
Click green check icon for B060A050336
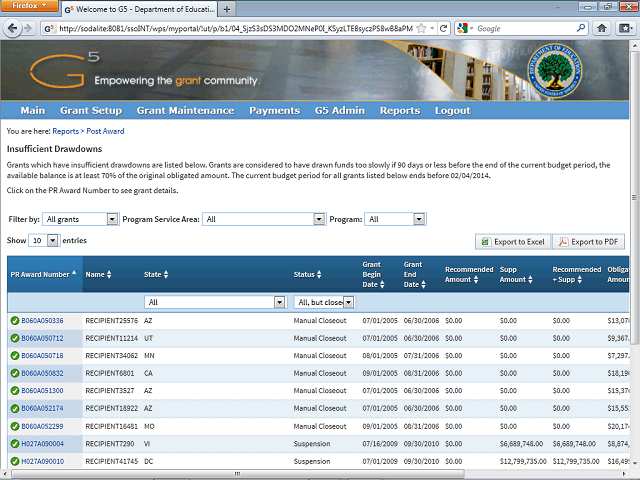pyautogui.click(x=15, y=321)
